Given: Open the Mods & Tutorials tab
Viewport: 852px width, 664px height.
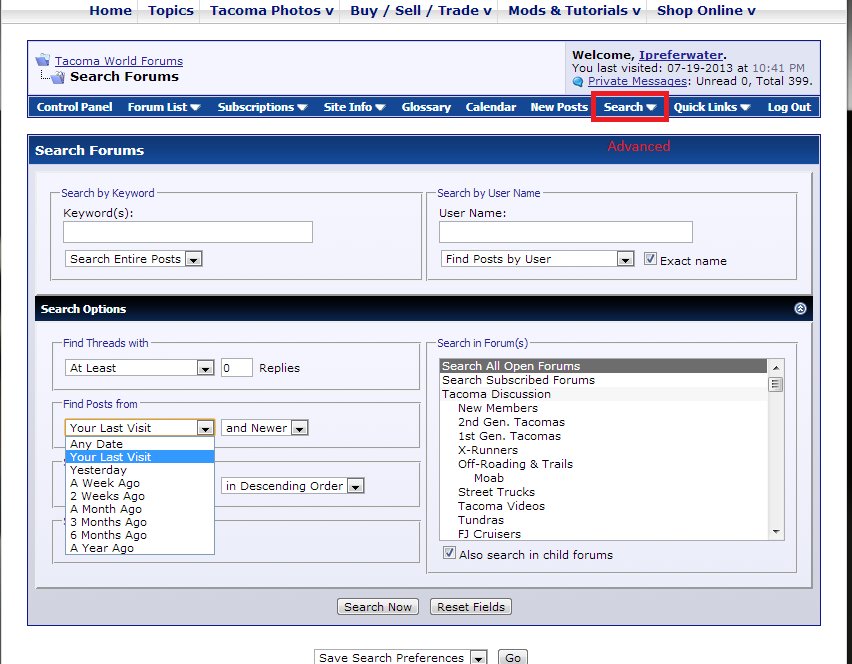Looking at the screenshot, I should click(574, 10).
